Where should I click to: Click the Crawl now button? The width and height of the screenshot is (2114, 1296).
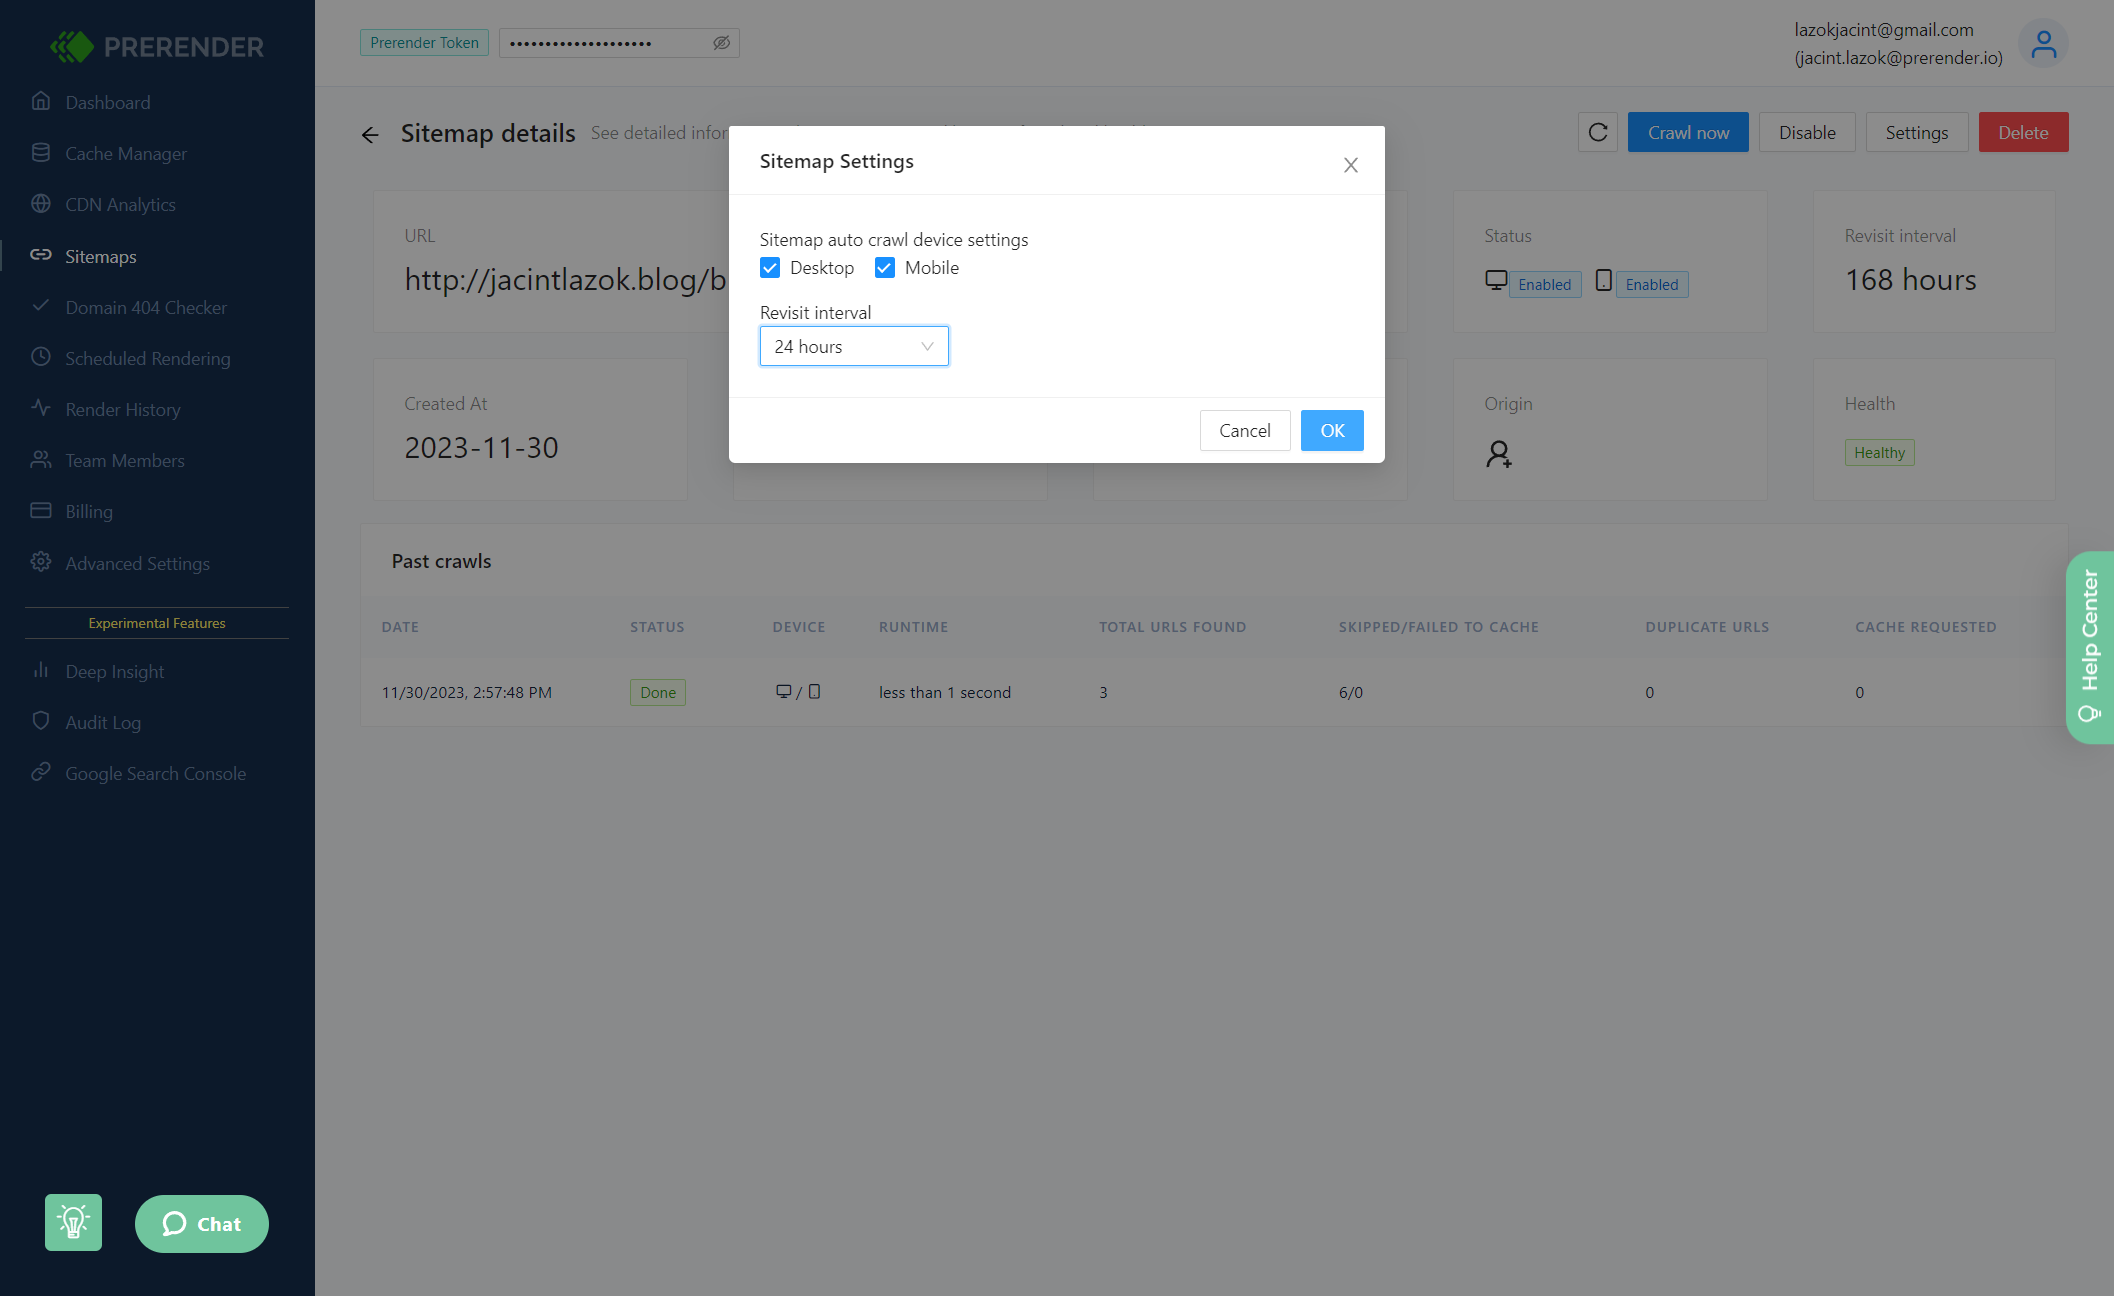click(1688, 132)
